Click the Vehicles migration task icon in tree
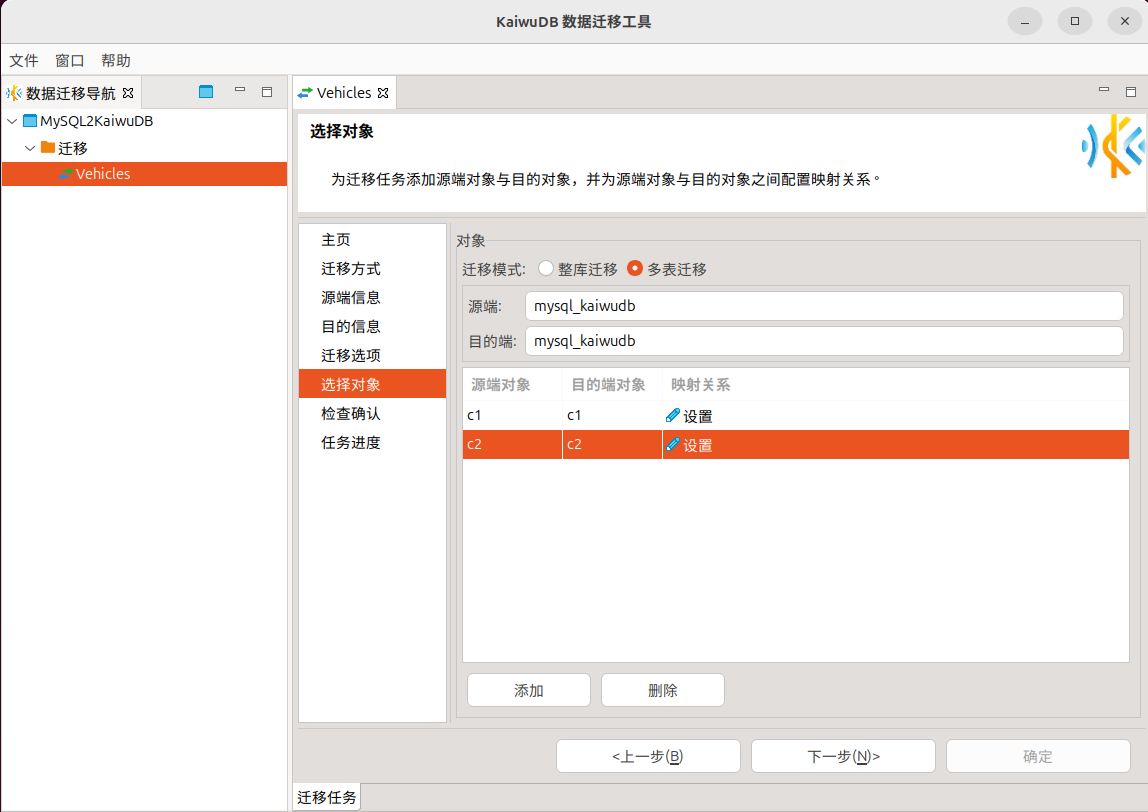Viewport: 1148px width, 812px height. pos(66,174)
